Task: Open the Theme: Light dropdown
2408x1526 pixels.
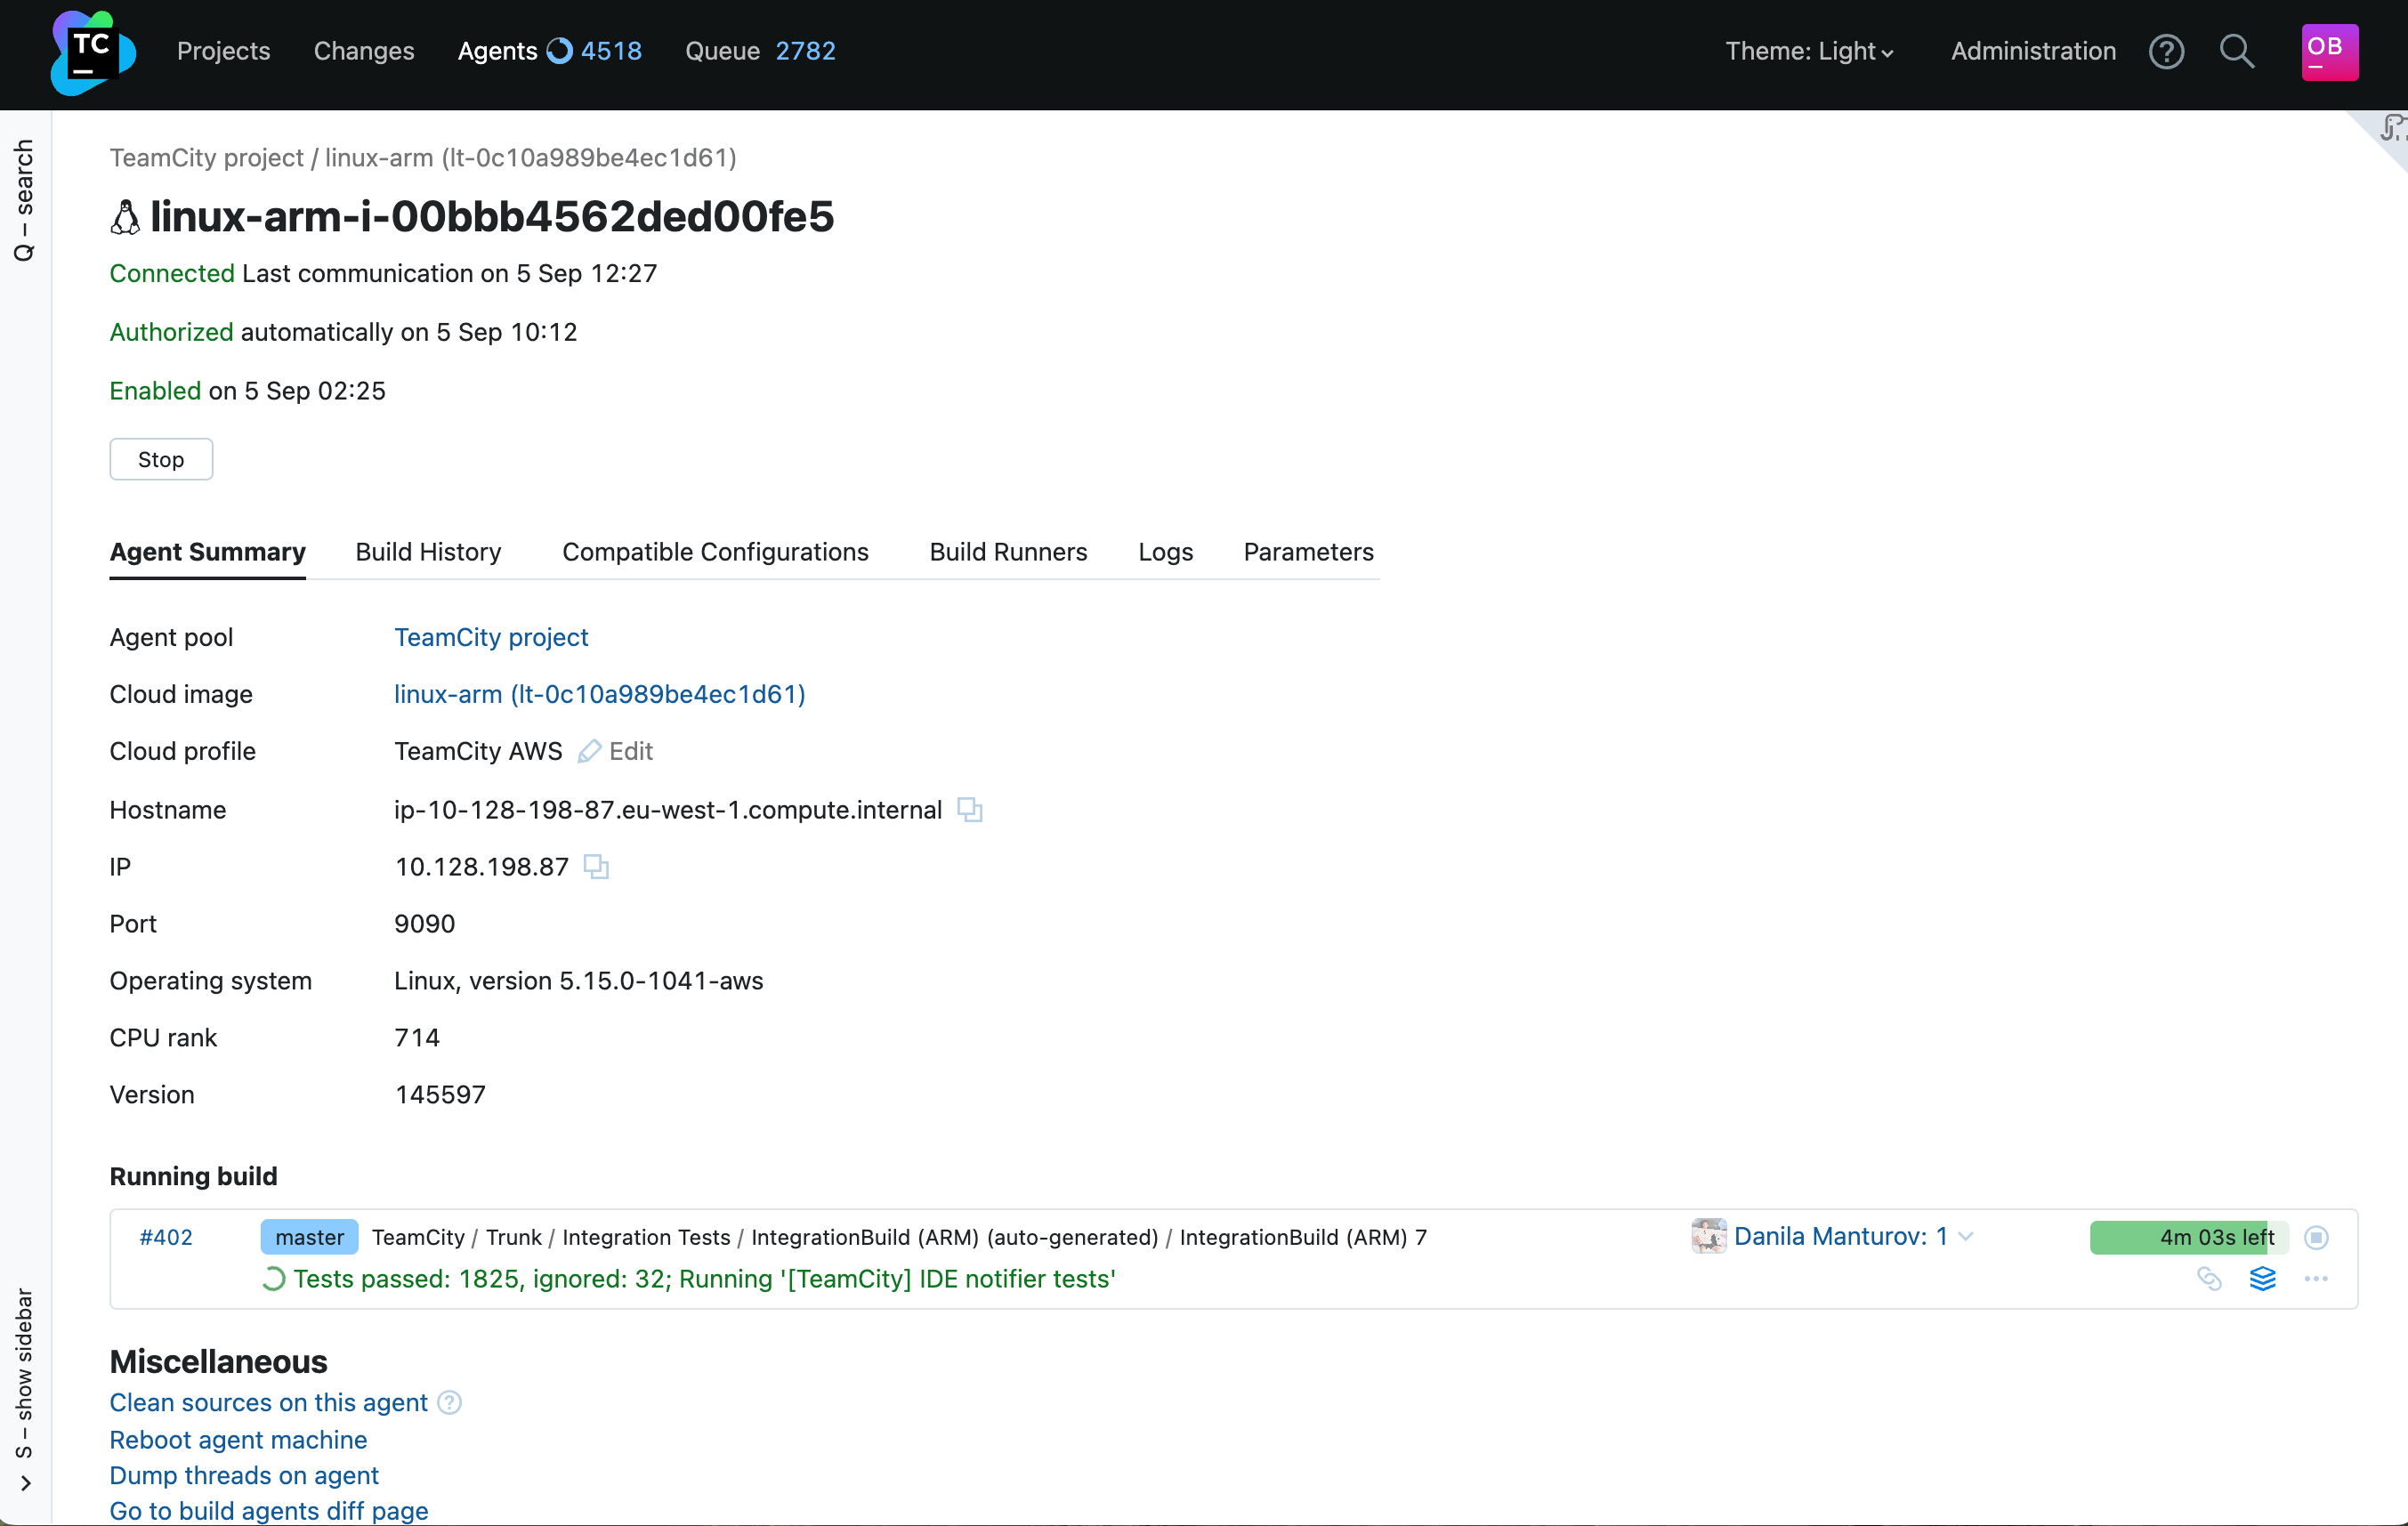Action: pos(1808,51)
